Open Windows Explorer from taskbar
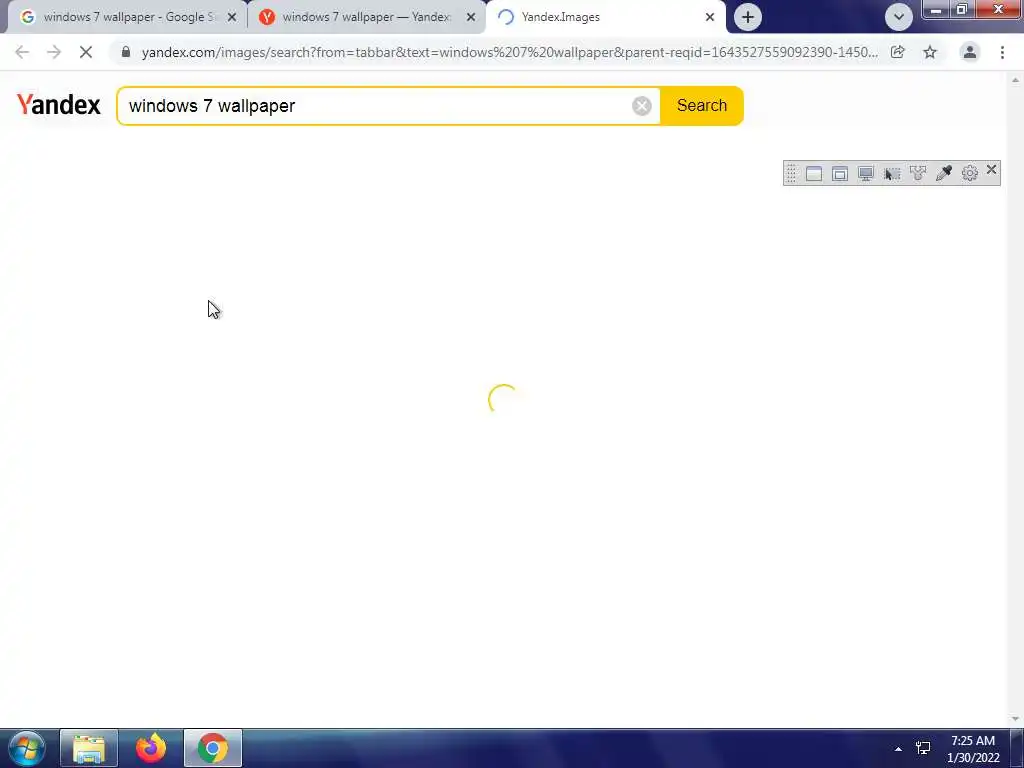The width and height of the screenshot is (1024, 768). click(x=89, y=748)
